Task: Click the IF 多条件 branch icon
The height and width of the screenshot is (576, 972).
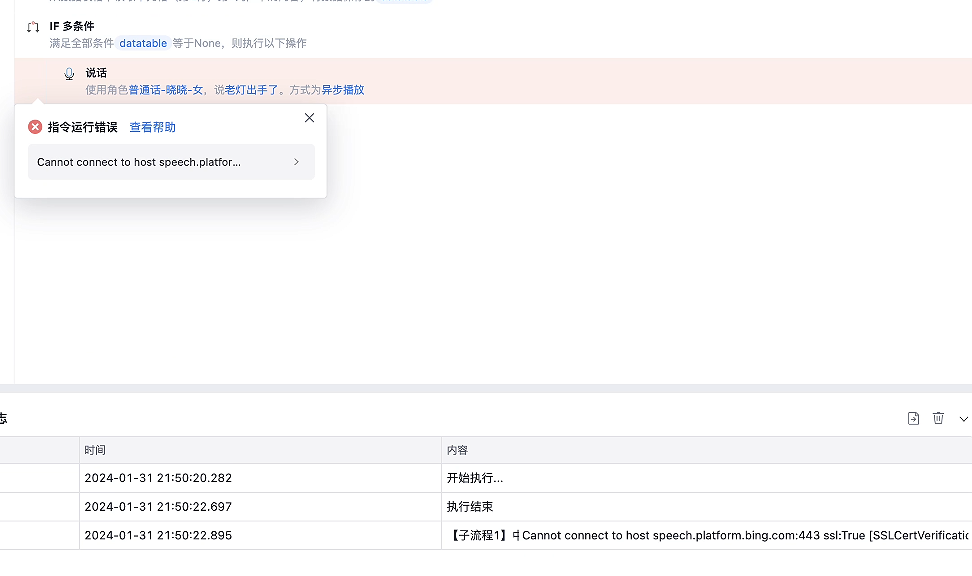Action: tap(33, 27)
